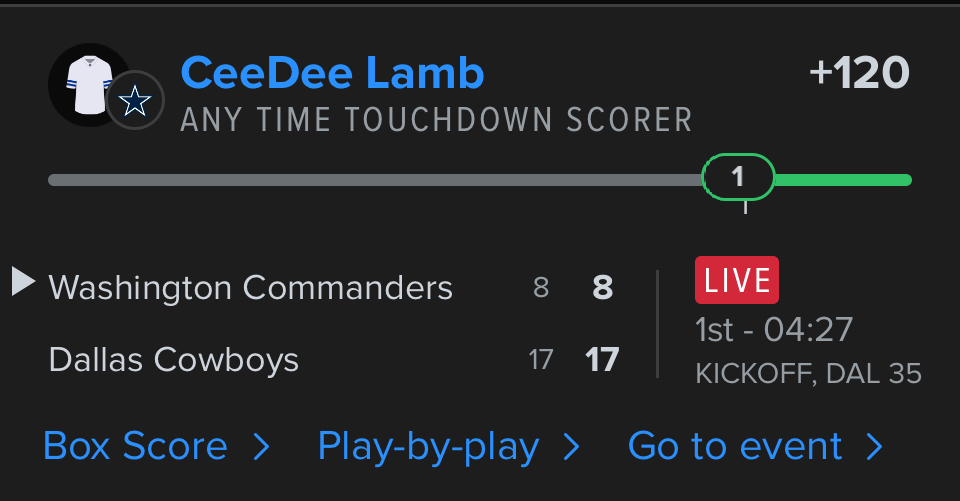Screen dimensions: 960x501
Task: Click the chevron after Box Score
Action: coord(262,447)
